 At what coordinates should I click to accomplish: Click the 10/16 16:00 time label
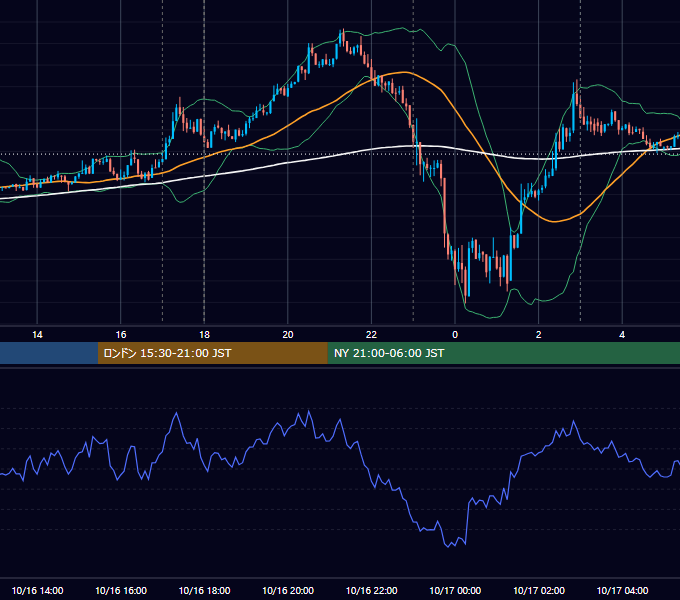(121, 590)
